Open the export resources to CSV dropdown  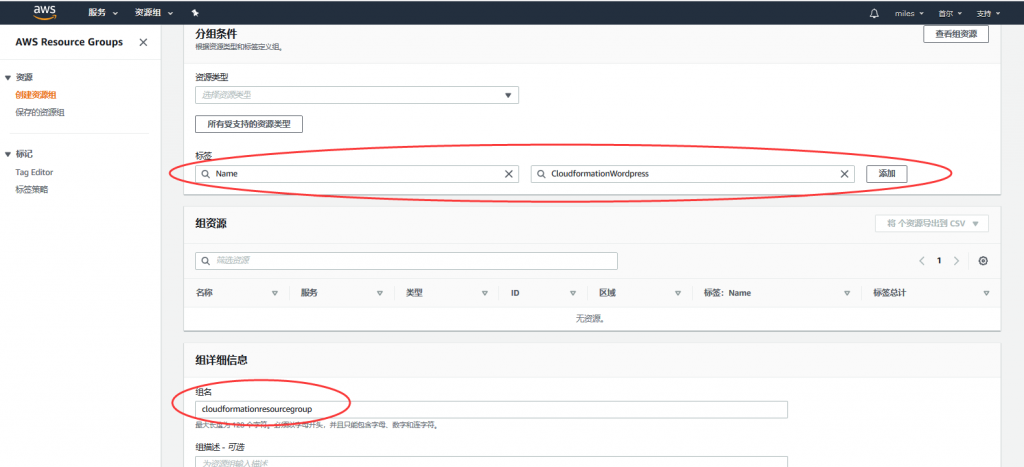click(932, 223)
